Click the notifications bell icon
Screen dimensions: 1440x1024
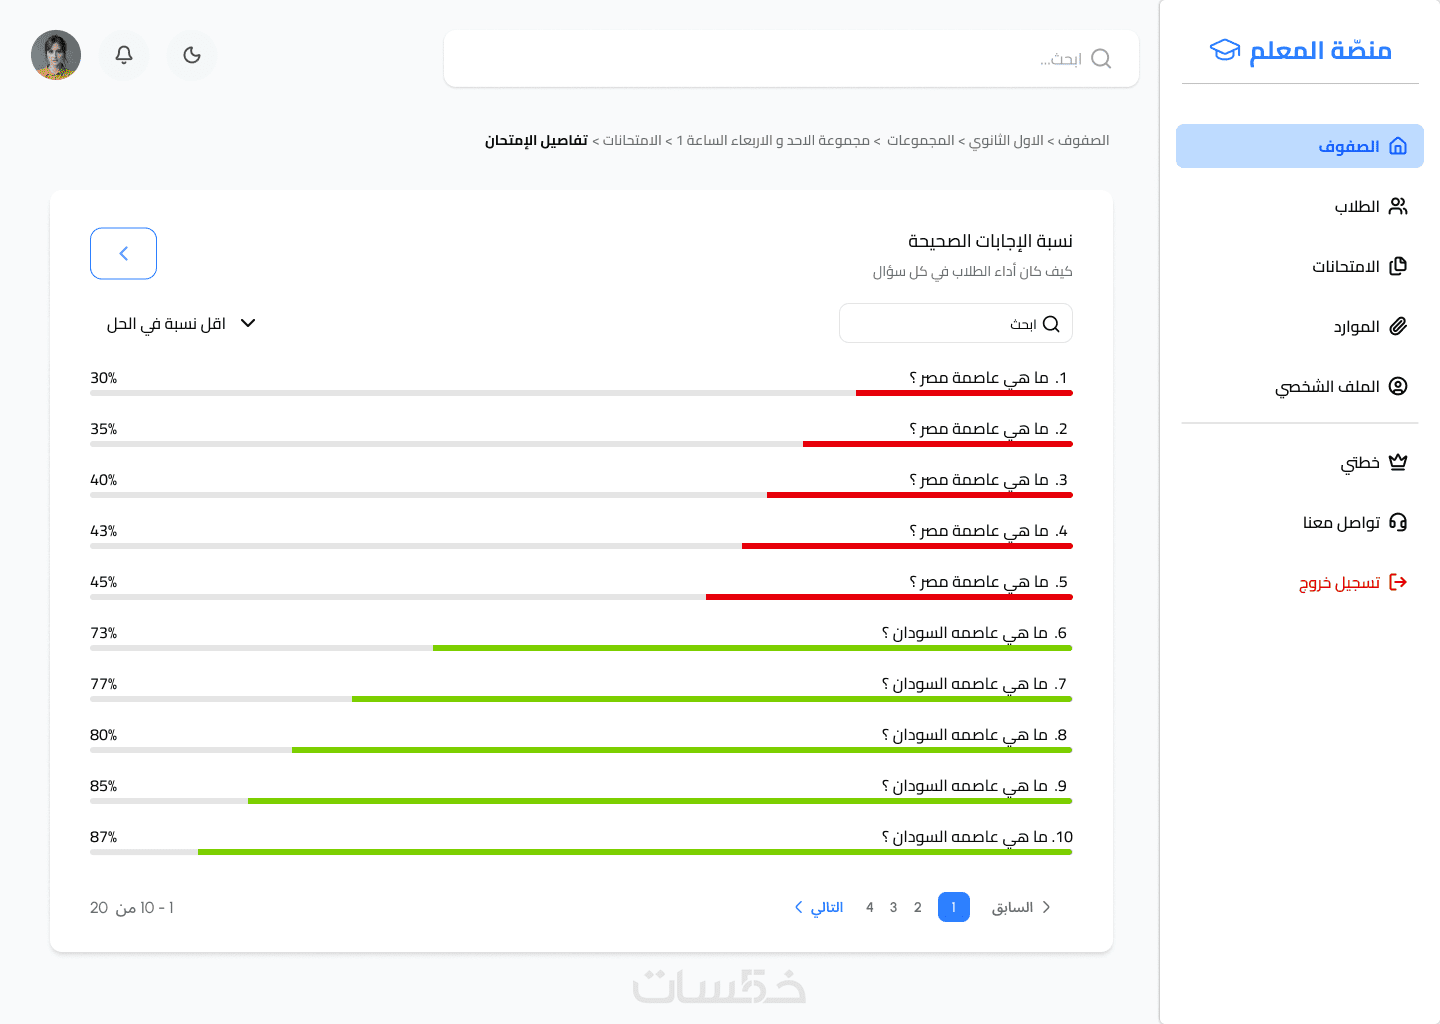point(124,55)
